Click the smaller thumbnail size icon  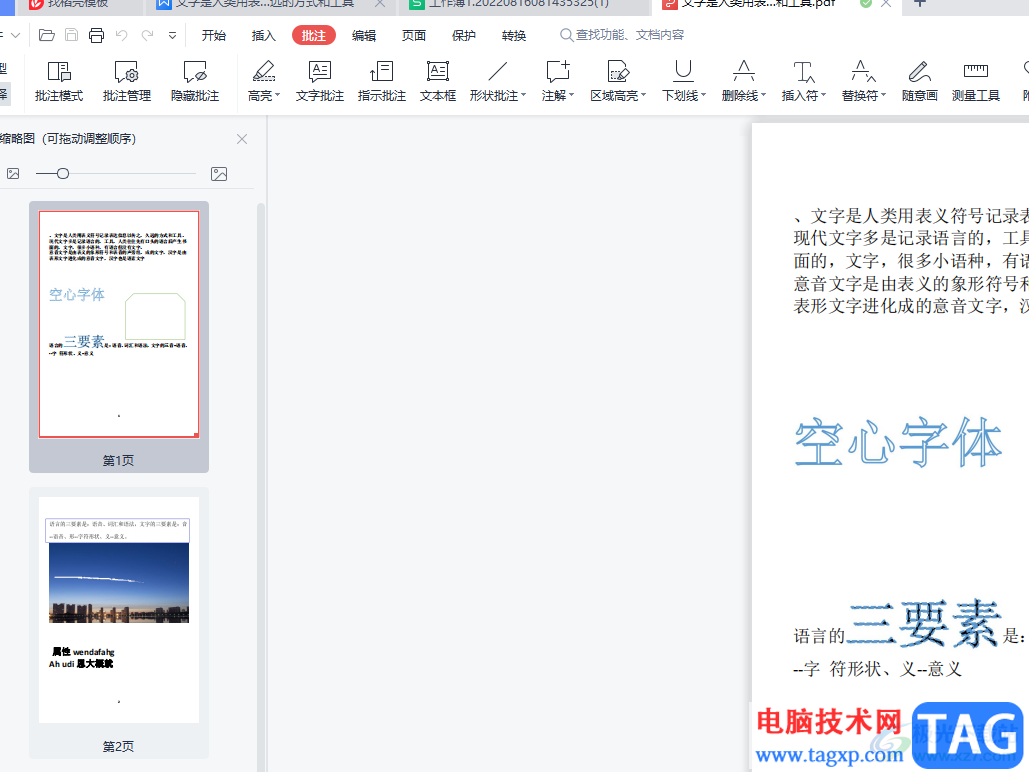(13, 174)
